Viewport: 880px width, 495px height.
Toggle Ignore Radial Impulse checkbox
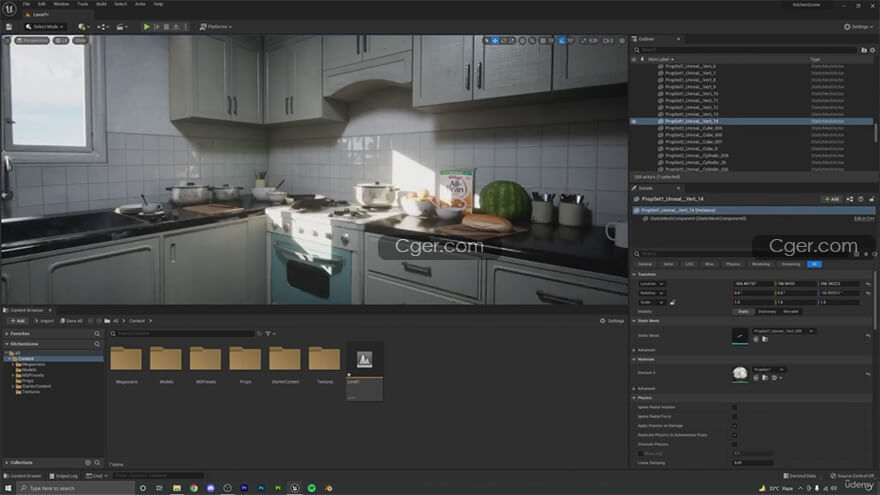[735, 407]
